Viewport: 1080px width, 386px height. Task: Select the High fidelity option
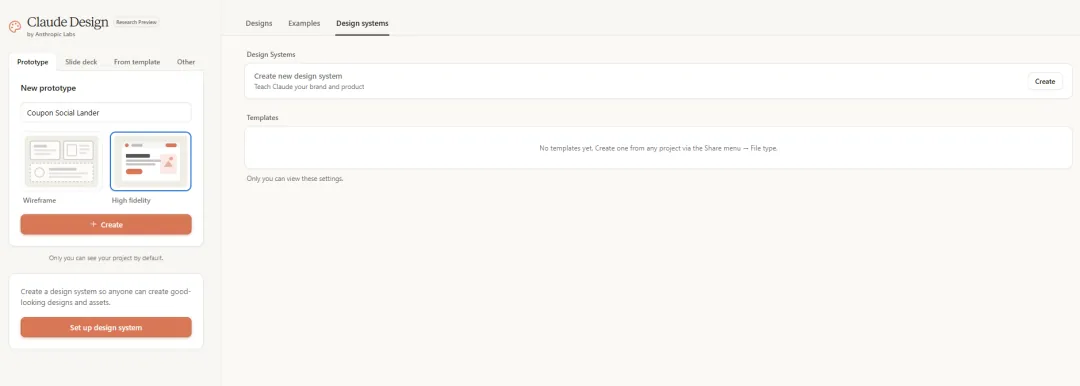tap(151, 161)
